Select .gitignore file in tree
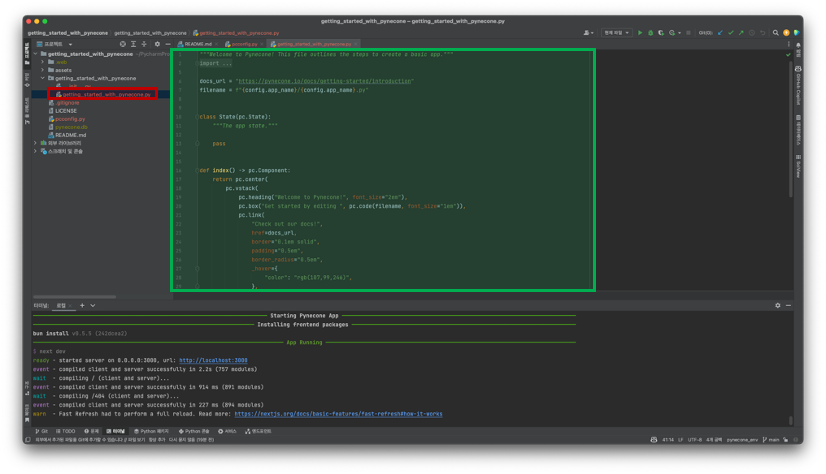 64,103
